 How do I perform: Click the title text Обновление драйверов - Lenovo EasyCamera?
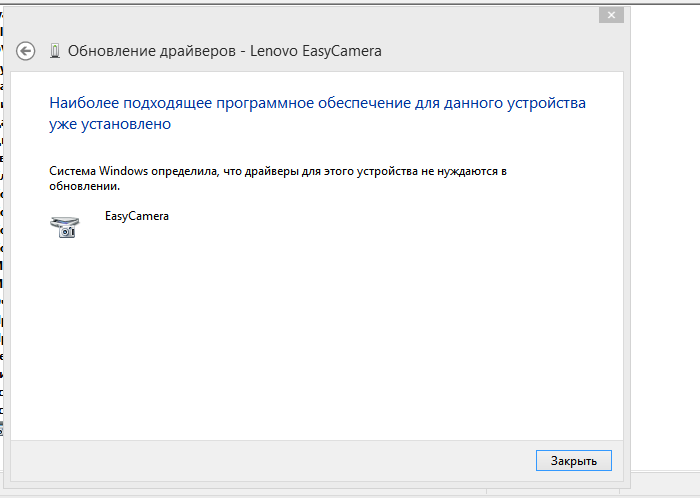(x=225, y=51)
